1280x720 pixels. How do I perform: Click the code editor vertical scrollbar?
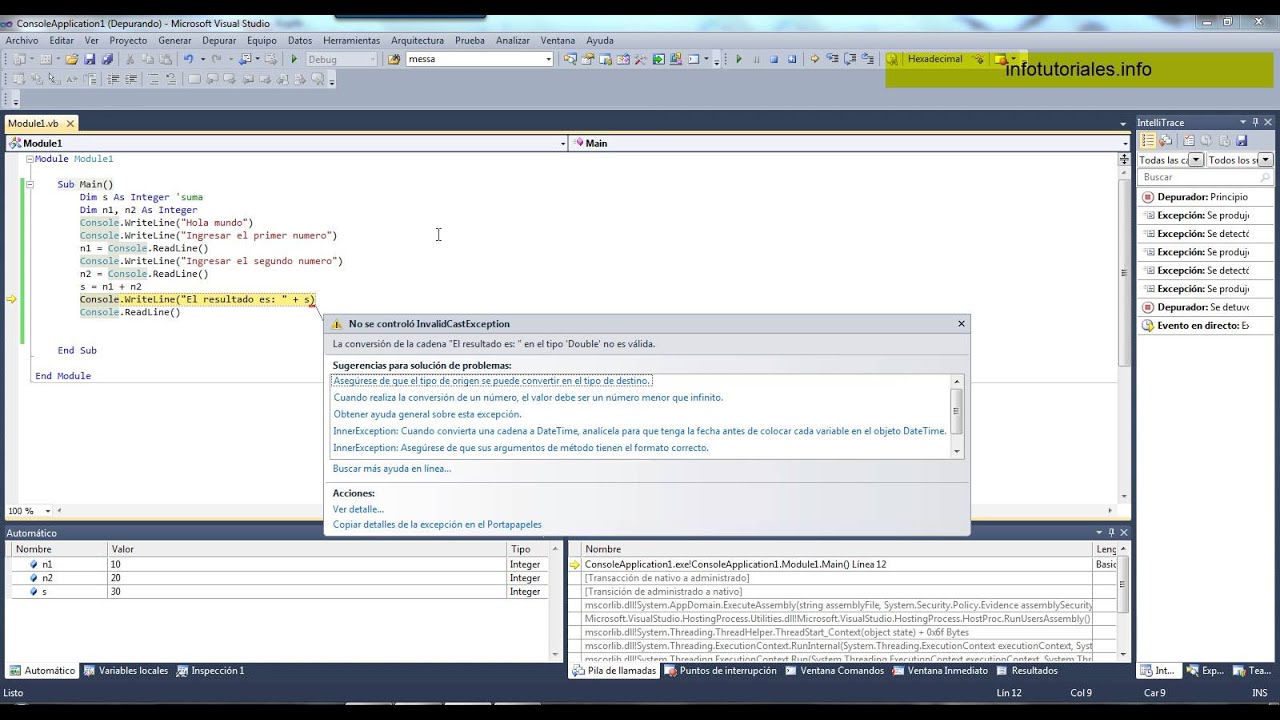click(x=1124, y=329)
